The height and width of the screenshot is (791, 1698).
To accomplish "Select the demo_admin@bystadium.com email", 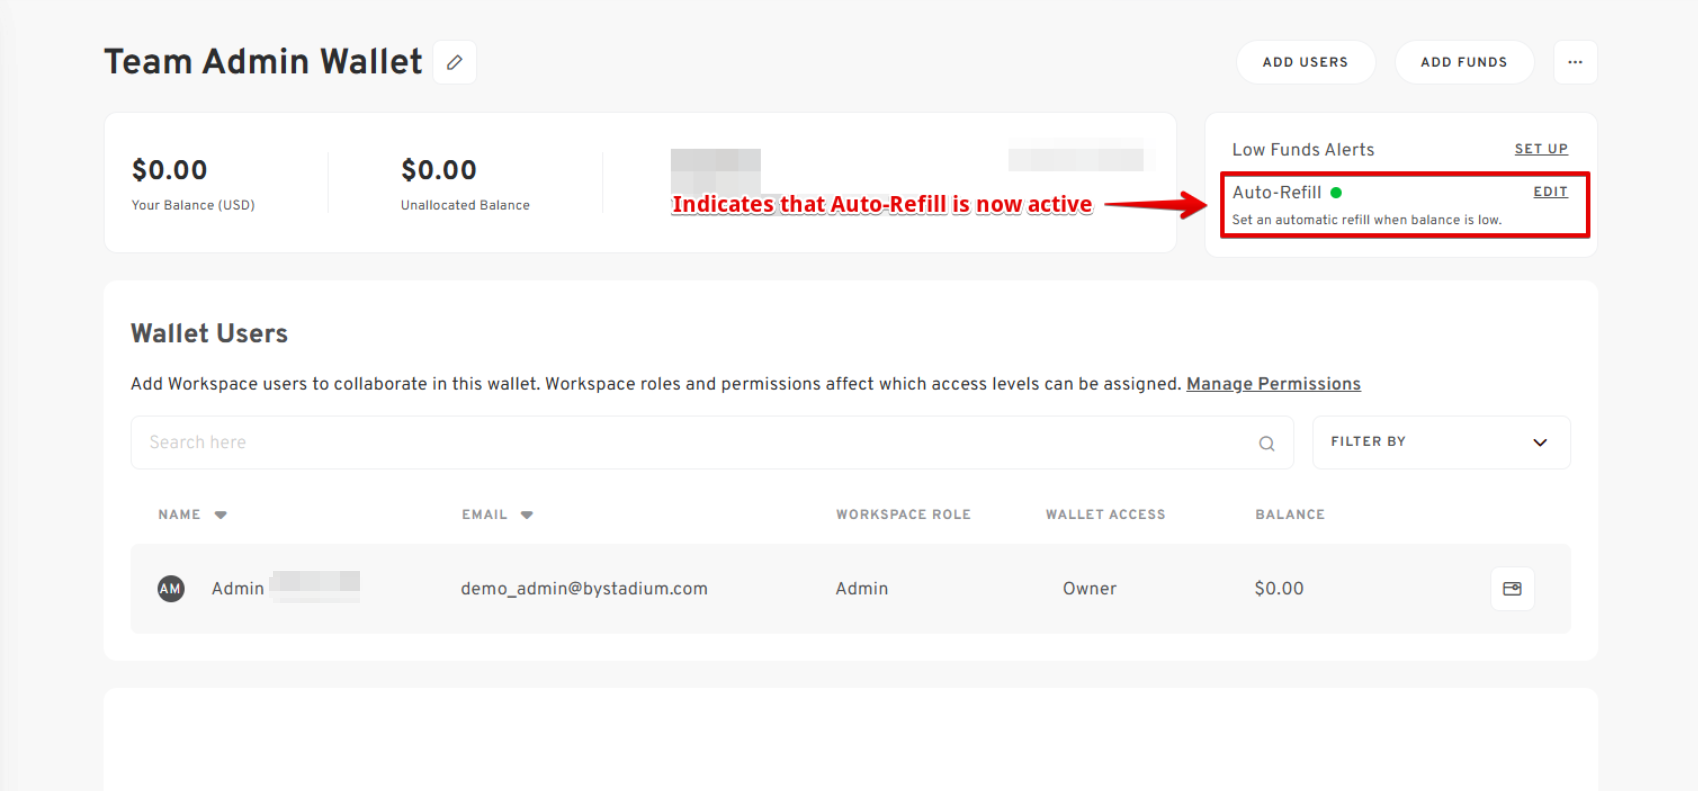I will [584, 589].
